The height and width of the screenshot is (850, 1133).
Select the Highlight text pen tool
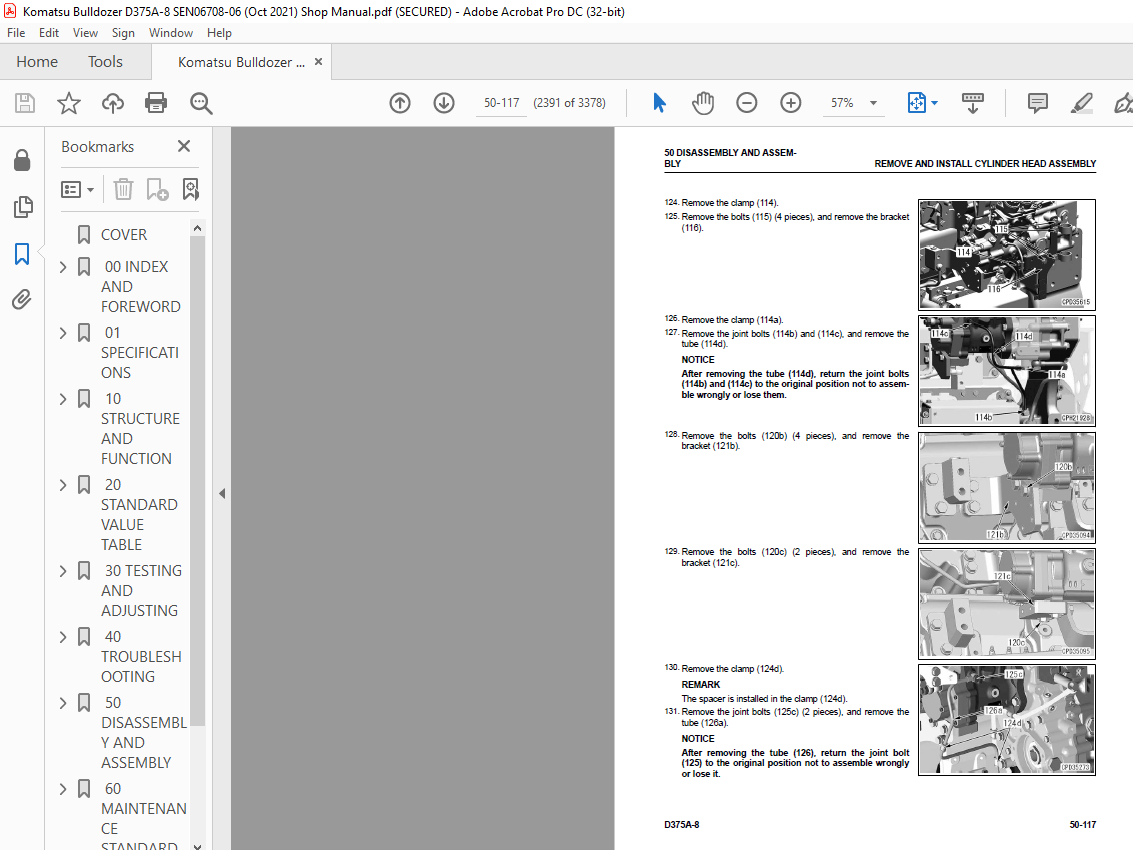coord(1082,103)
